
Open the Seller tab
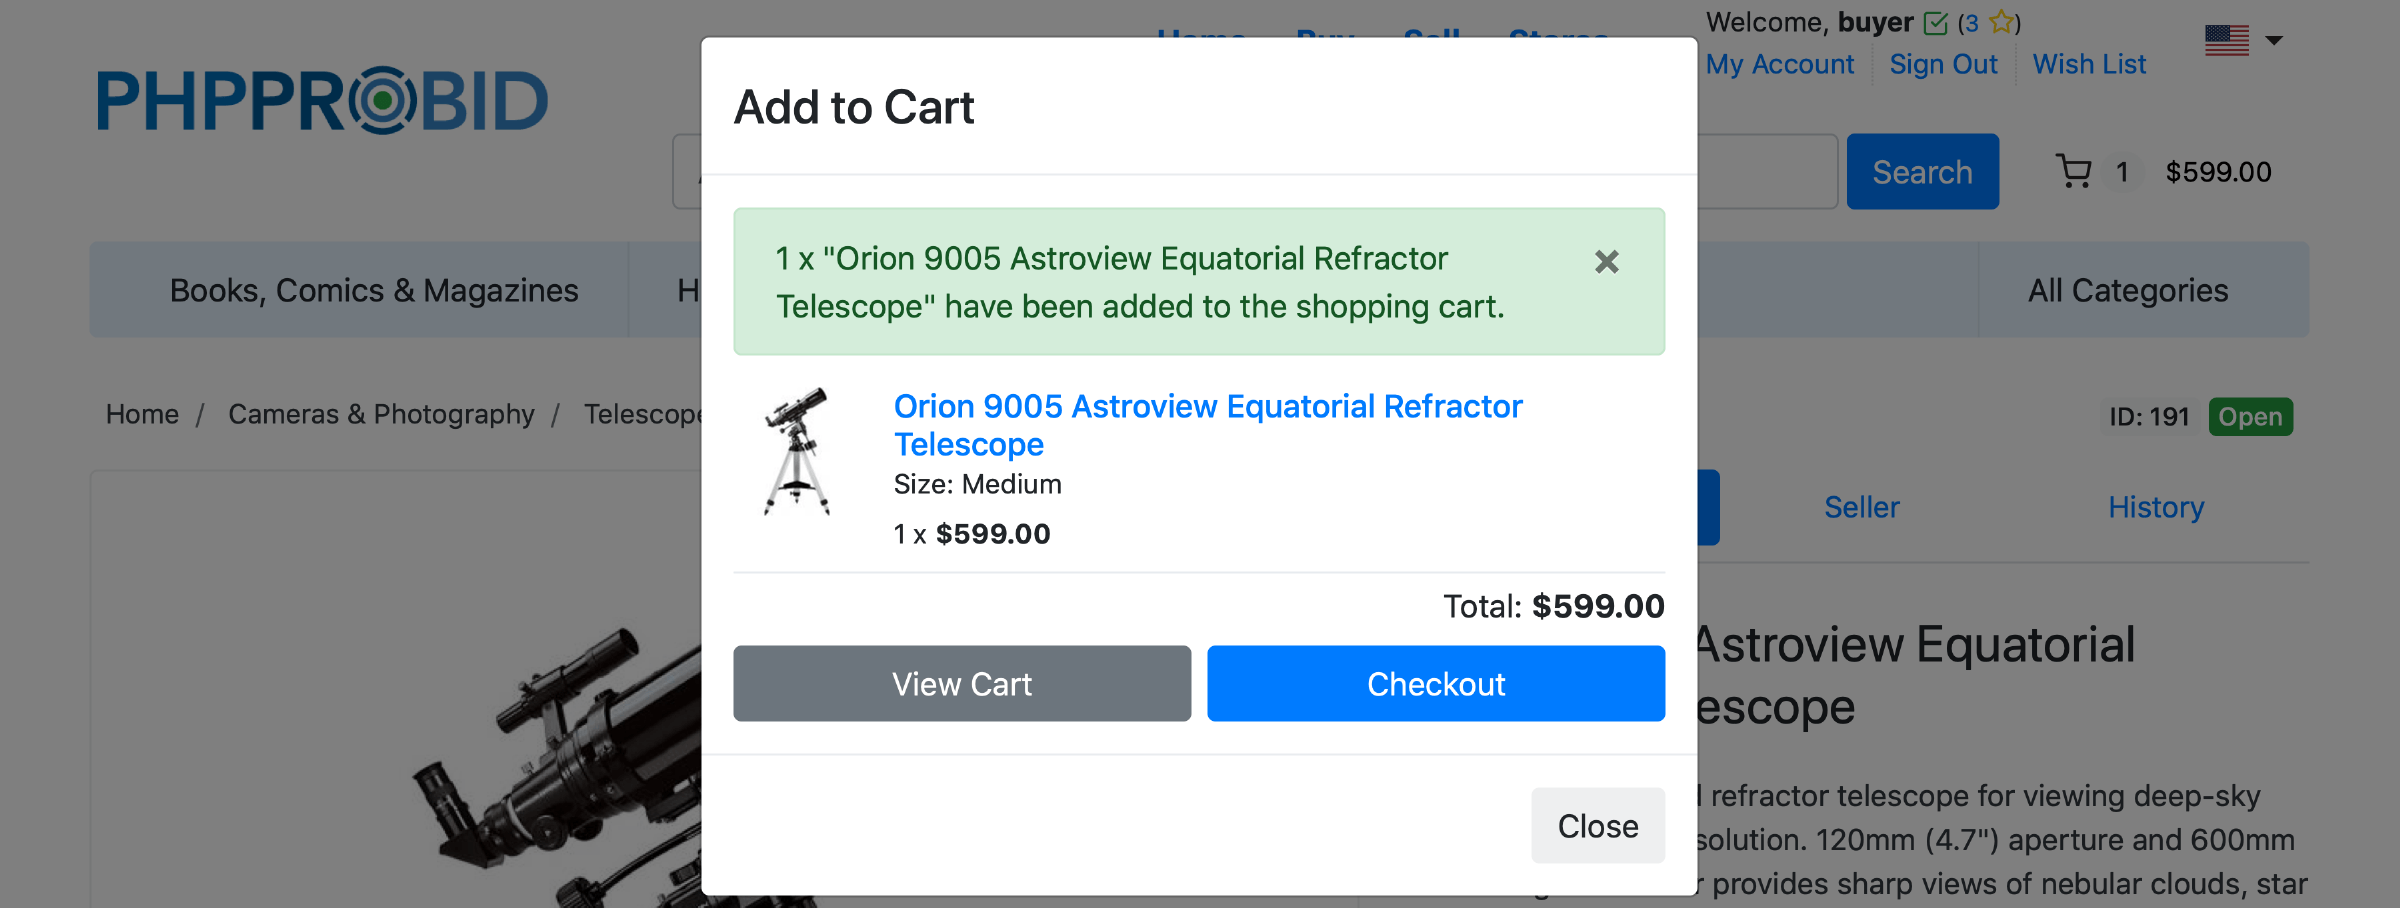pyautogui.click(x=1861, y=507)
